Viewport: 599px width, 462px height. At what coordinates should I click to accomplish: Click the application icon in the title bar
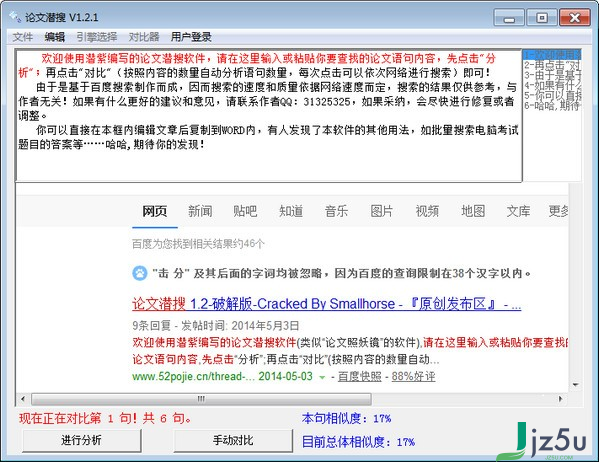(x=15, y=16)
